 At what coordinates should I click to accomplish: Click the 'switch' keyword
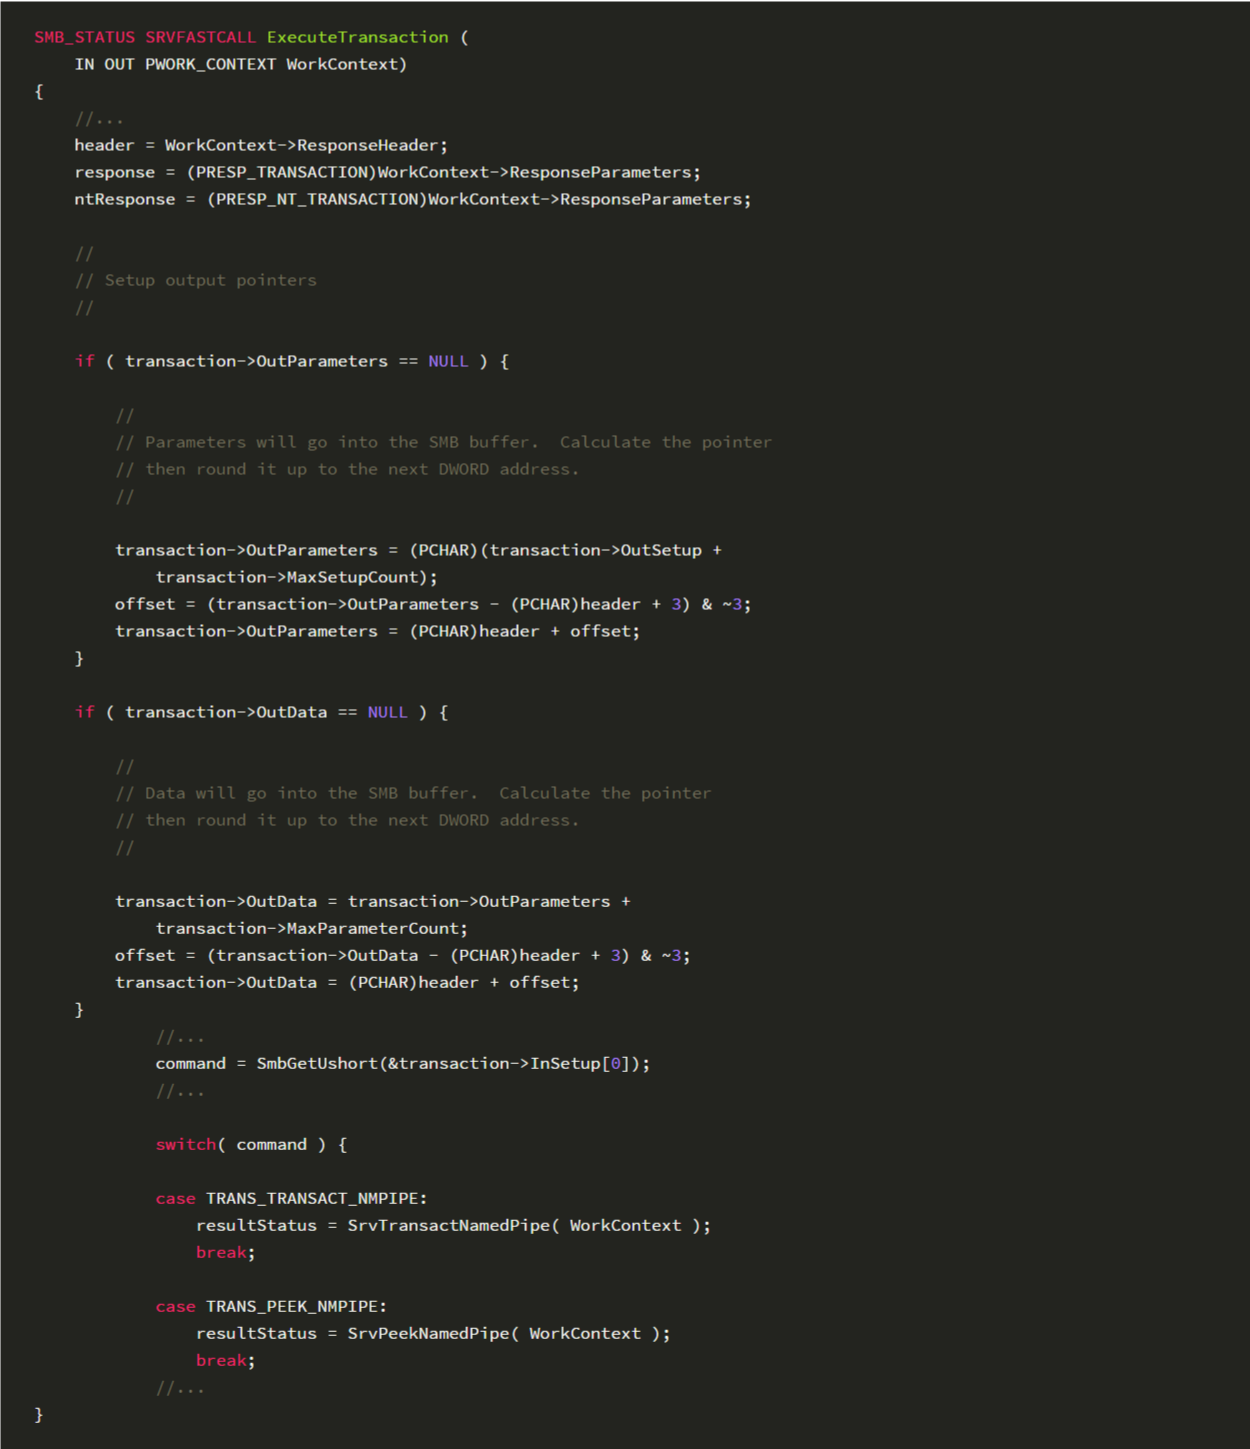click(186, 1144)
